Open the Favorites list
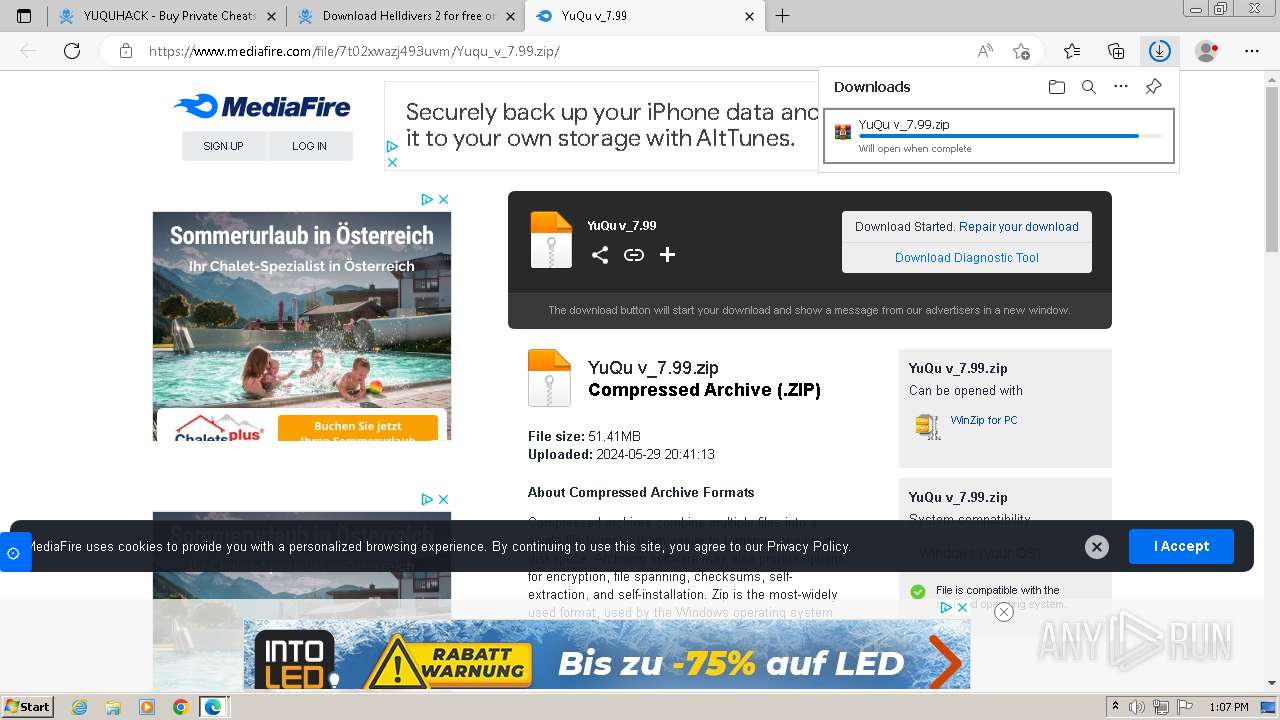The width and height of the screenshot is (1280, 720). pos(1072,51)
